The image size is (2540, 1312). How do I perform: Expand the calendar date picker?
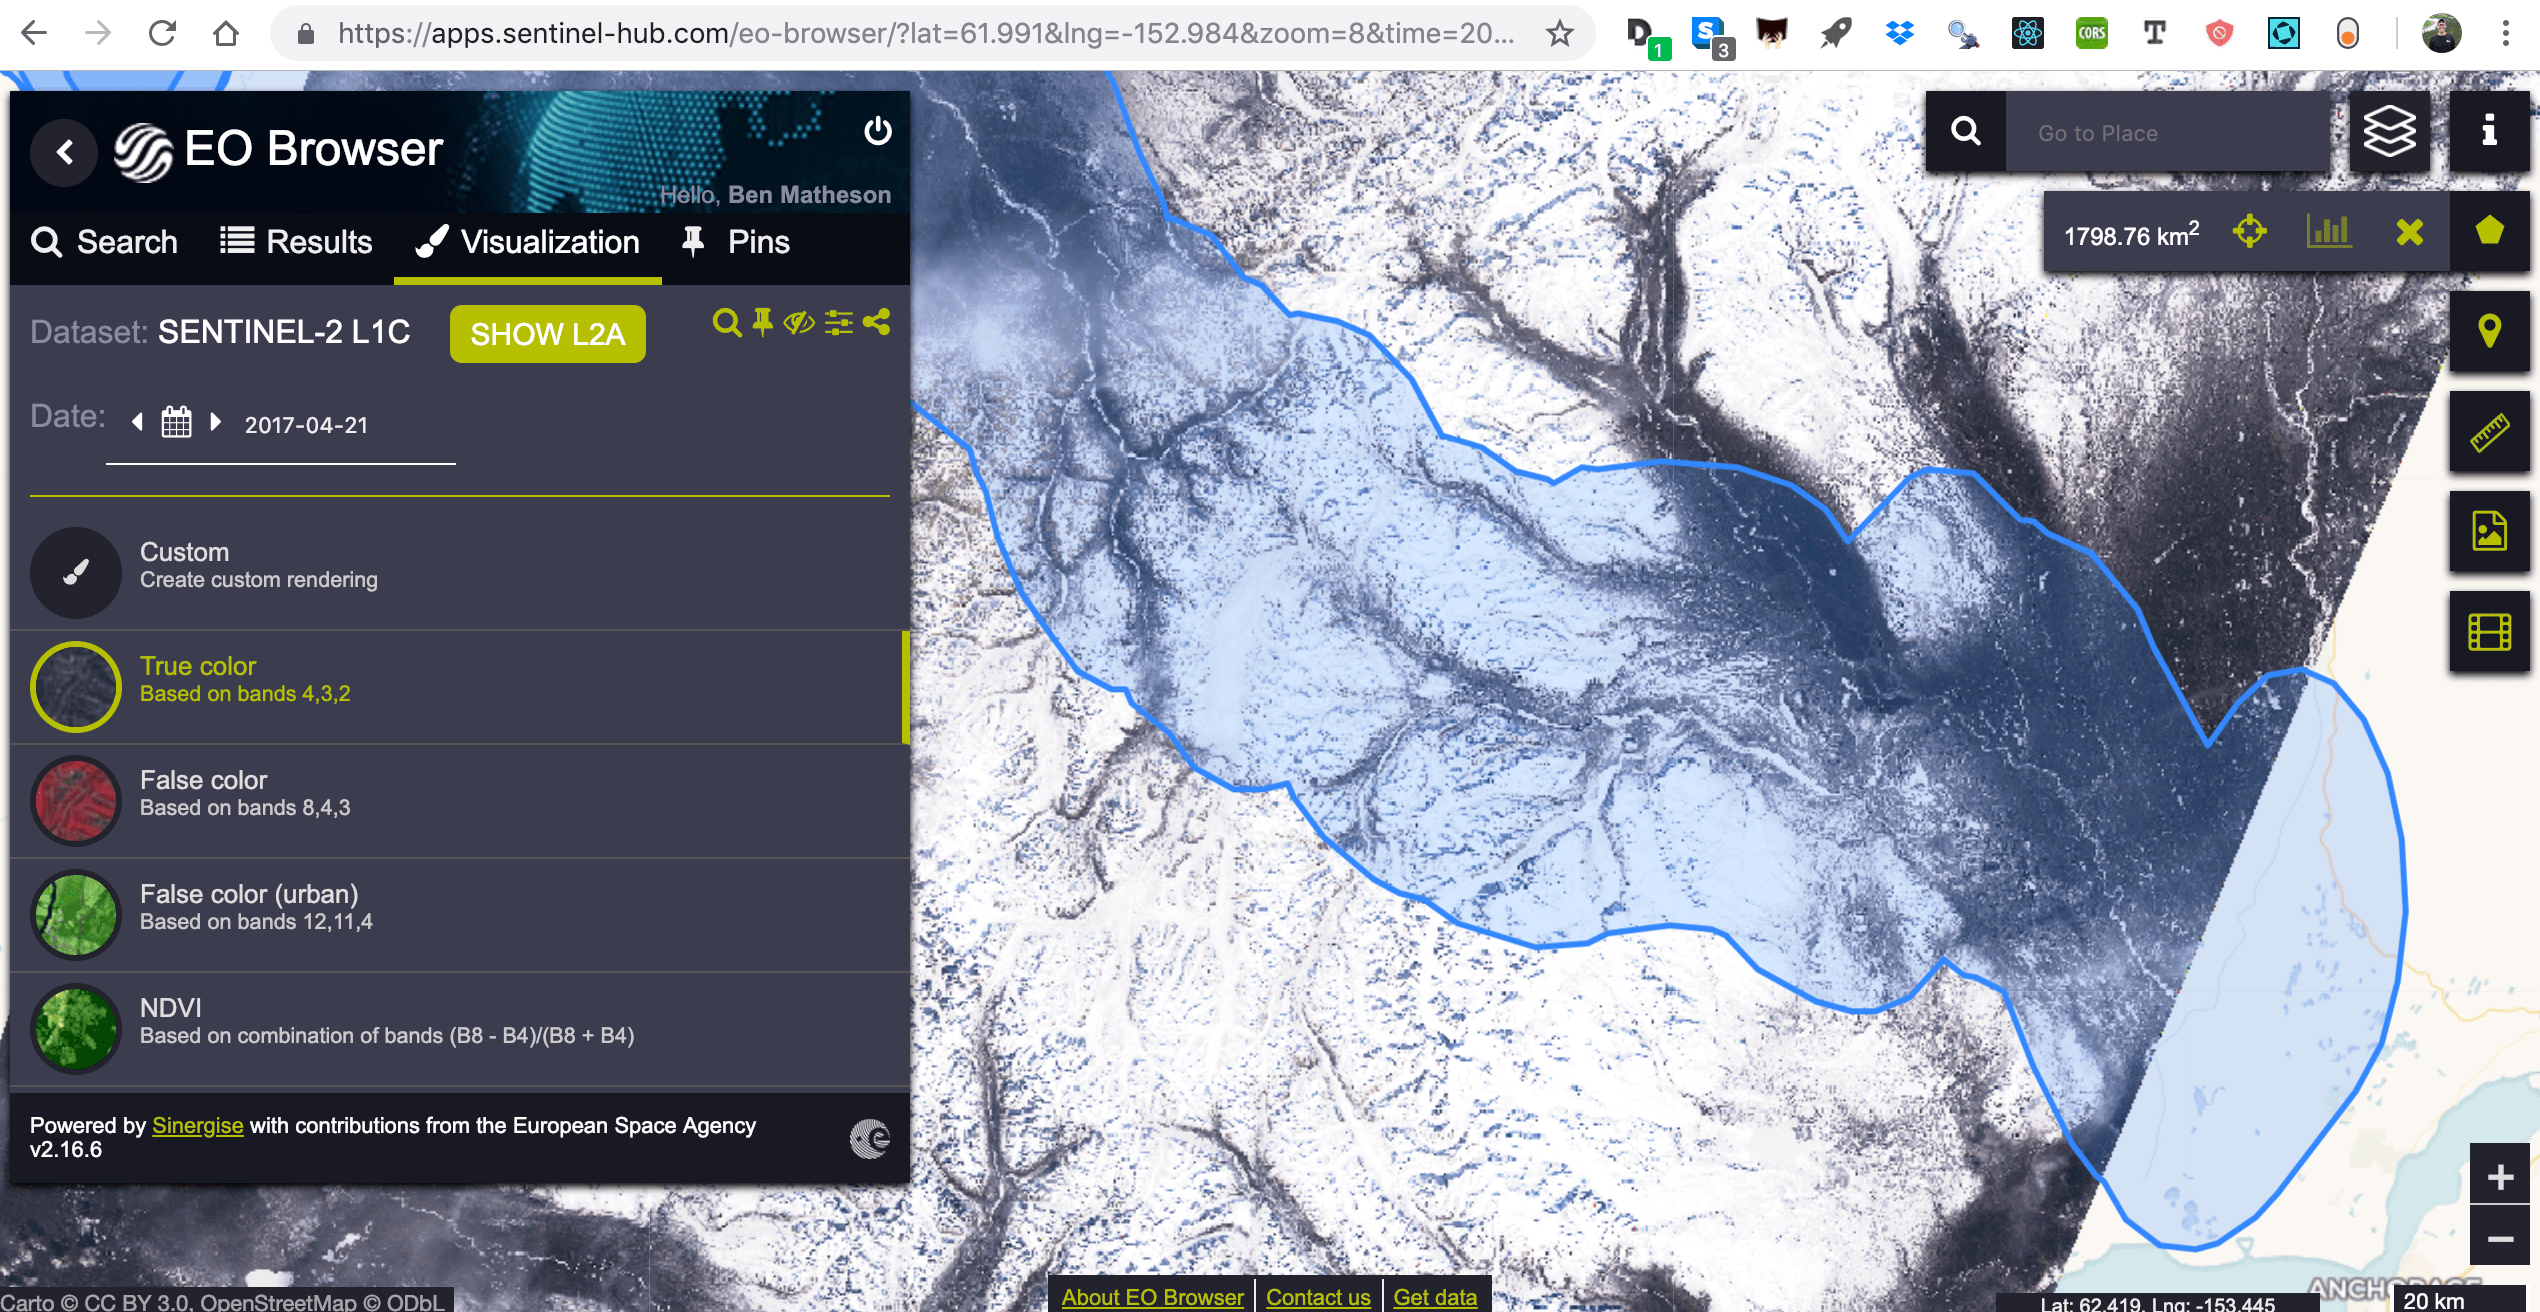[176, 423]
